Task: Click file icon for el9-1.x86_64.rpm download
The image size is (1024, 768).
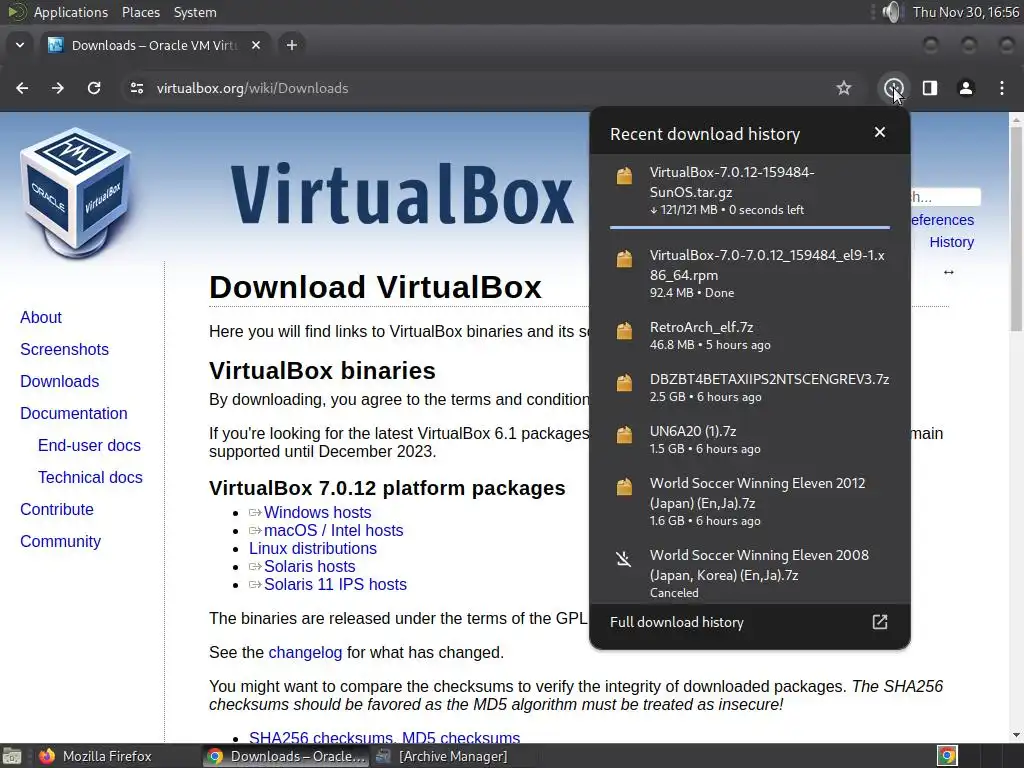Action: (624, 259)
